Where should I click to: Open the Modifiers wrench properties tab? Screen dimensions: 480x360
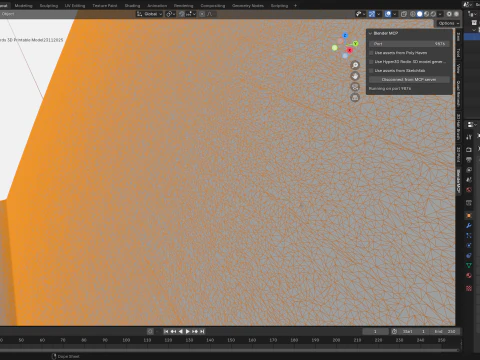click(x=469, y=226)
